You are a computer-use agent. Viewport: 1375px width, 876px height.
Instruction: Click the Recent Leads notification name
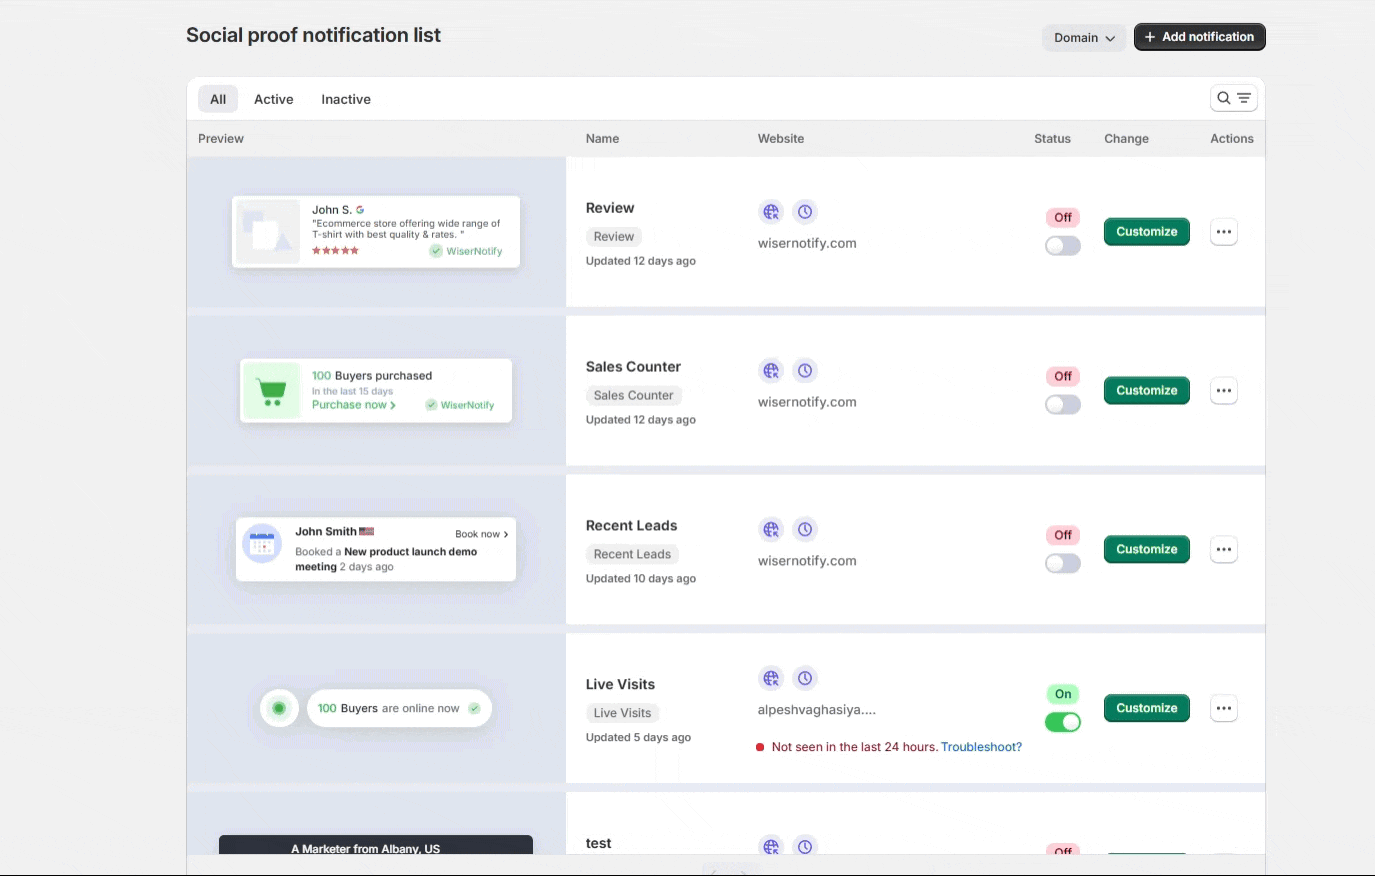click(631, 526)
